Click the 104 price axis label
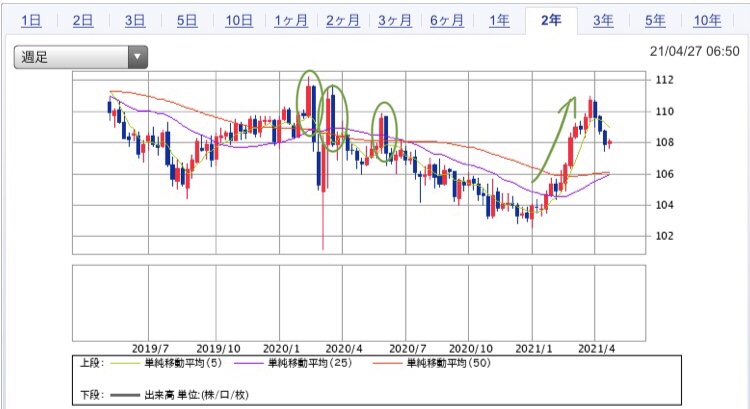 pos(664,205)
